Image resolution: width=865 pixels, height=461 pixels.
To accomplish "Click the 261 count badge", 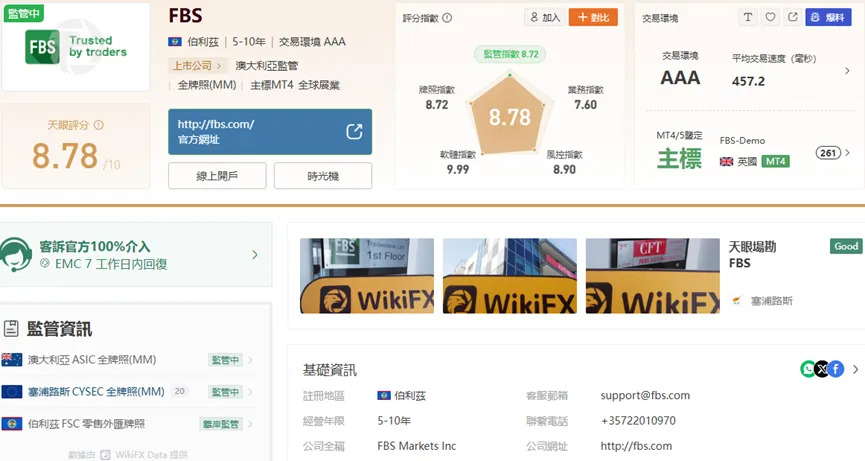I will 828,153.
